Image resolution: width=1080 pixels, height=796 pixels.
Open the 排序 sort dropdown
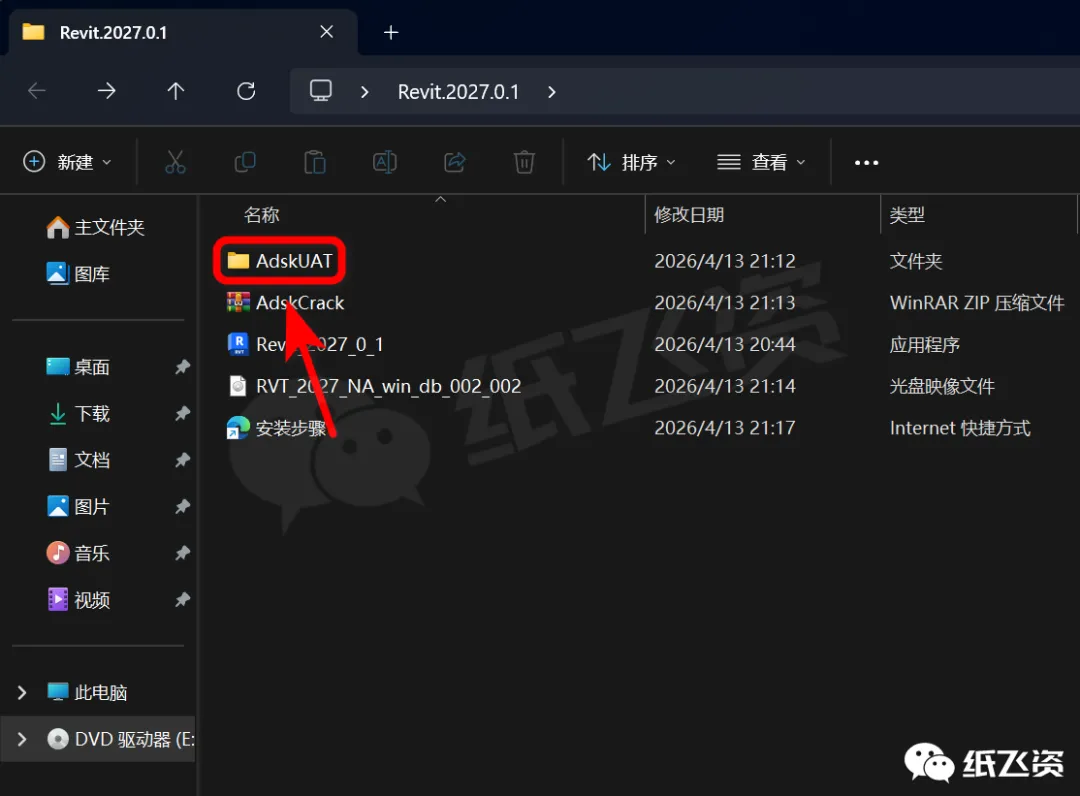coord(631,162)
